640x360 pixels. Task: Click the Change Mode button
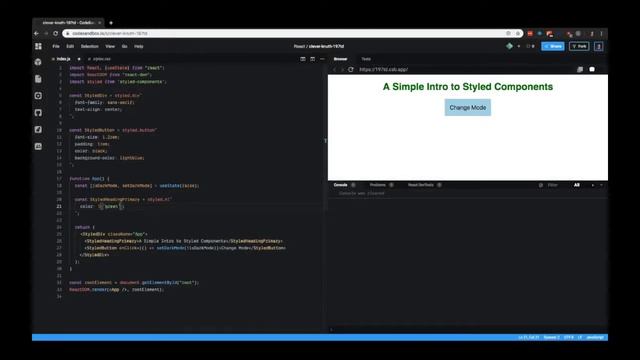pyautogui.click(x=468, y=107)
